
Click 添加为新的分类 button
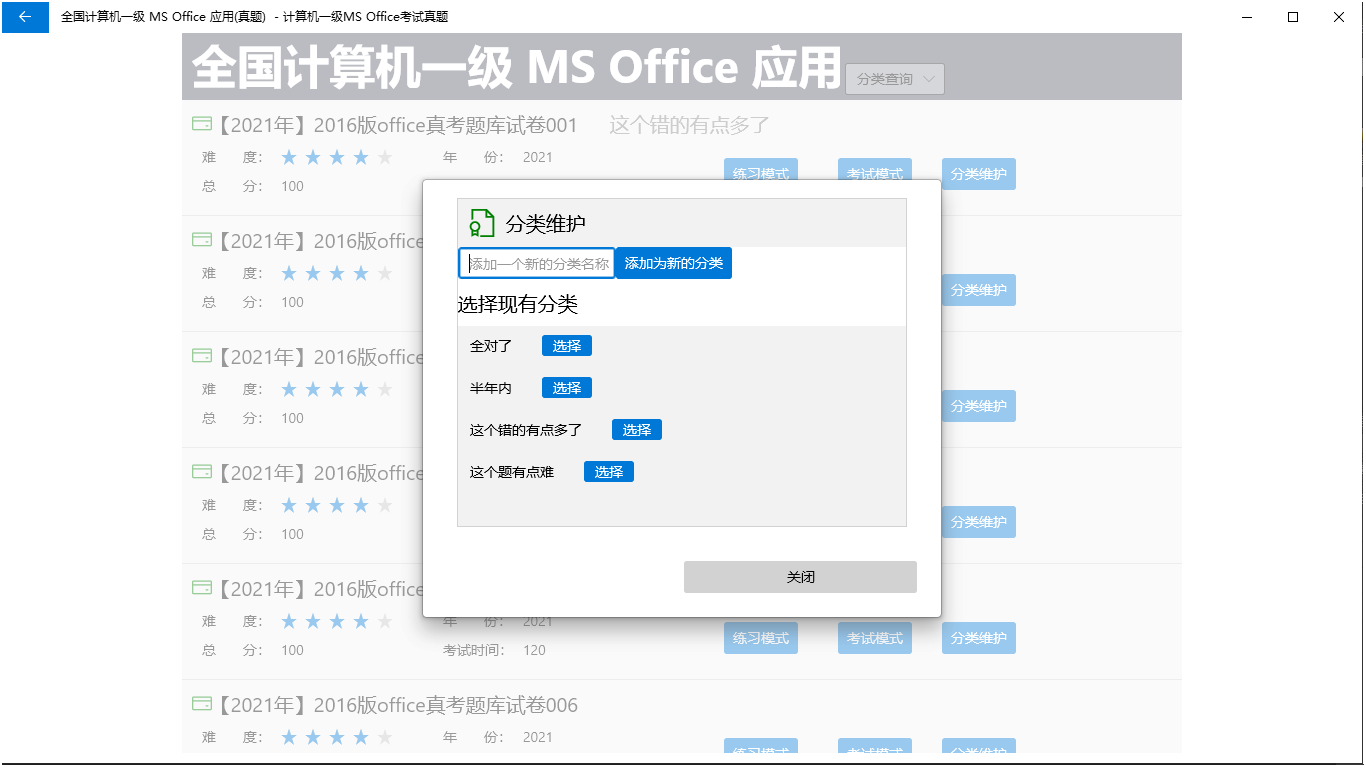pos(674,263)
